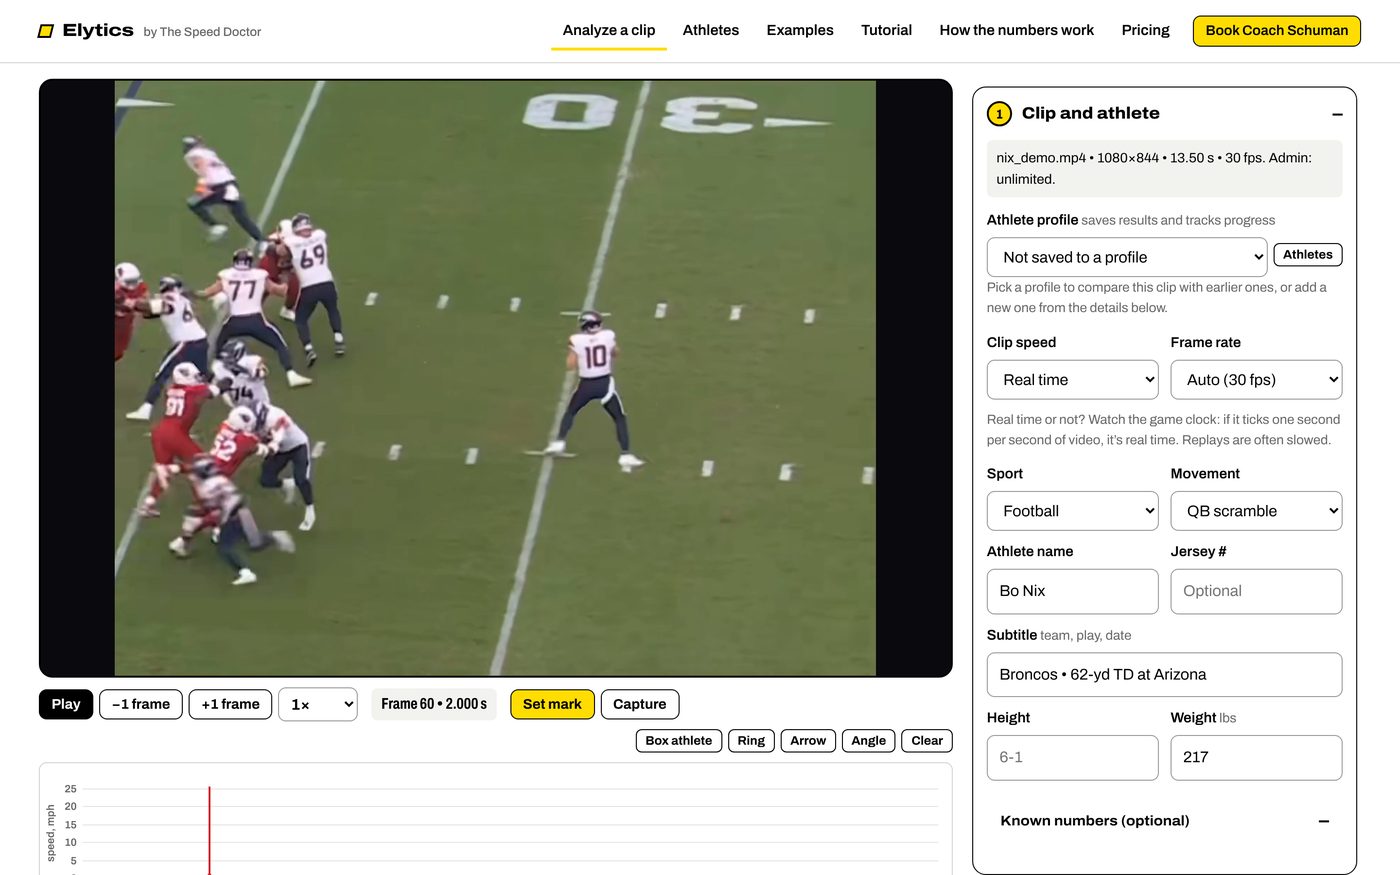Viewport: 1400px width, 875px height.
Task: Open the Frame rate dropdown
Action: tap(1256, 380)
